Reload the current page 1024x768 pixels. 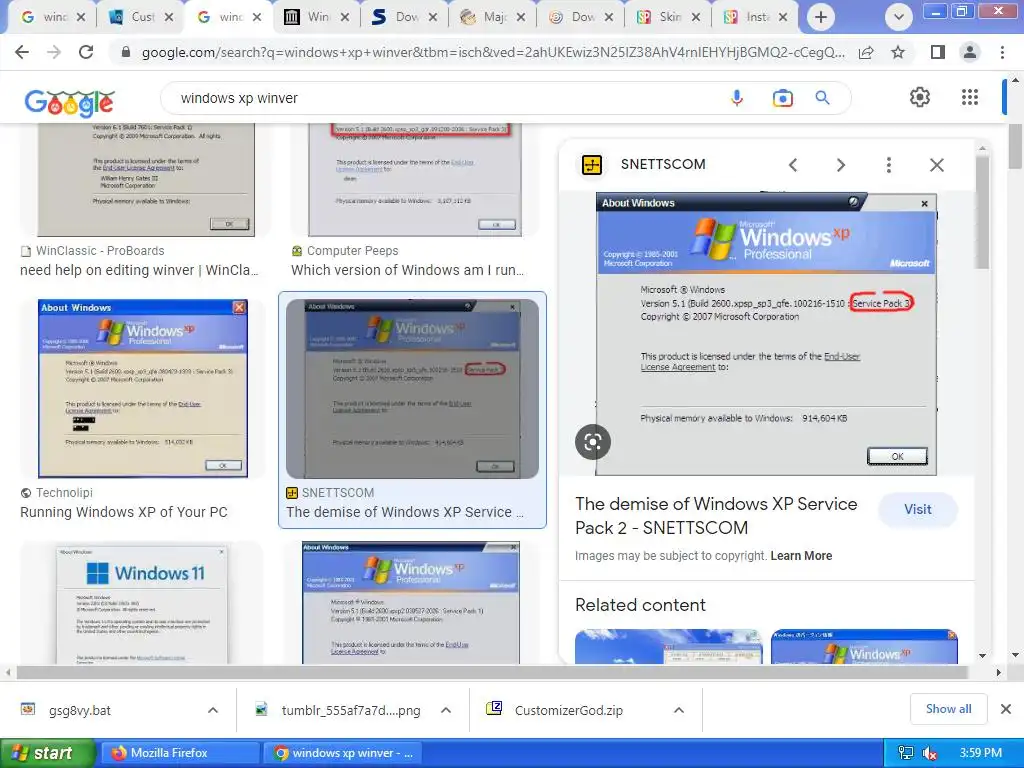[86, 52]
